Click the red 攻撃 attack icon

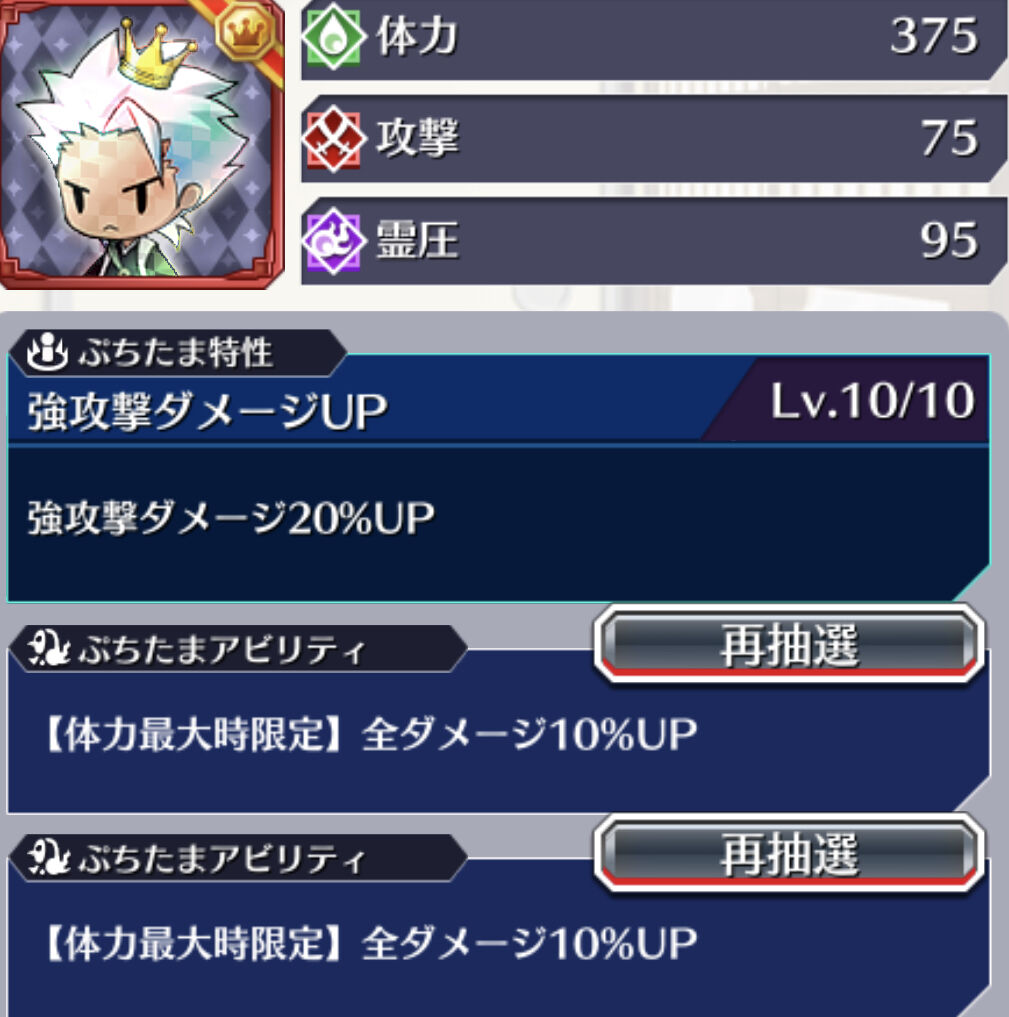[x=333, y=139]
